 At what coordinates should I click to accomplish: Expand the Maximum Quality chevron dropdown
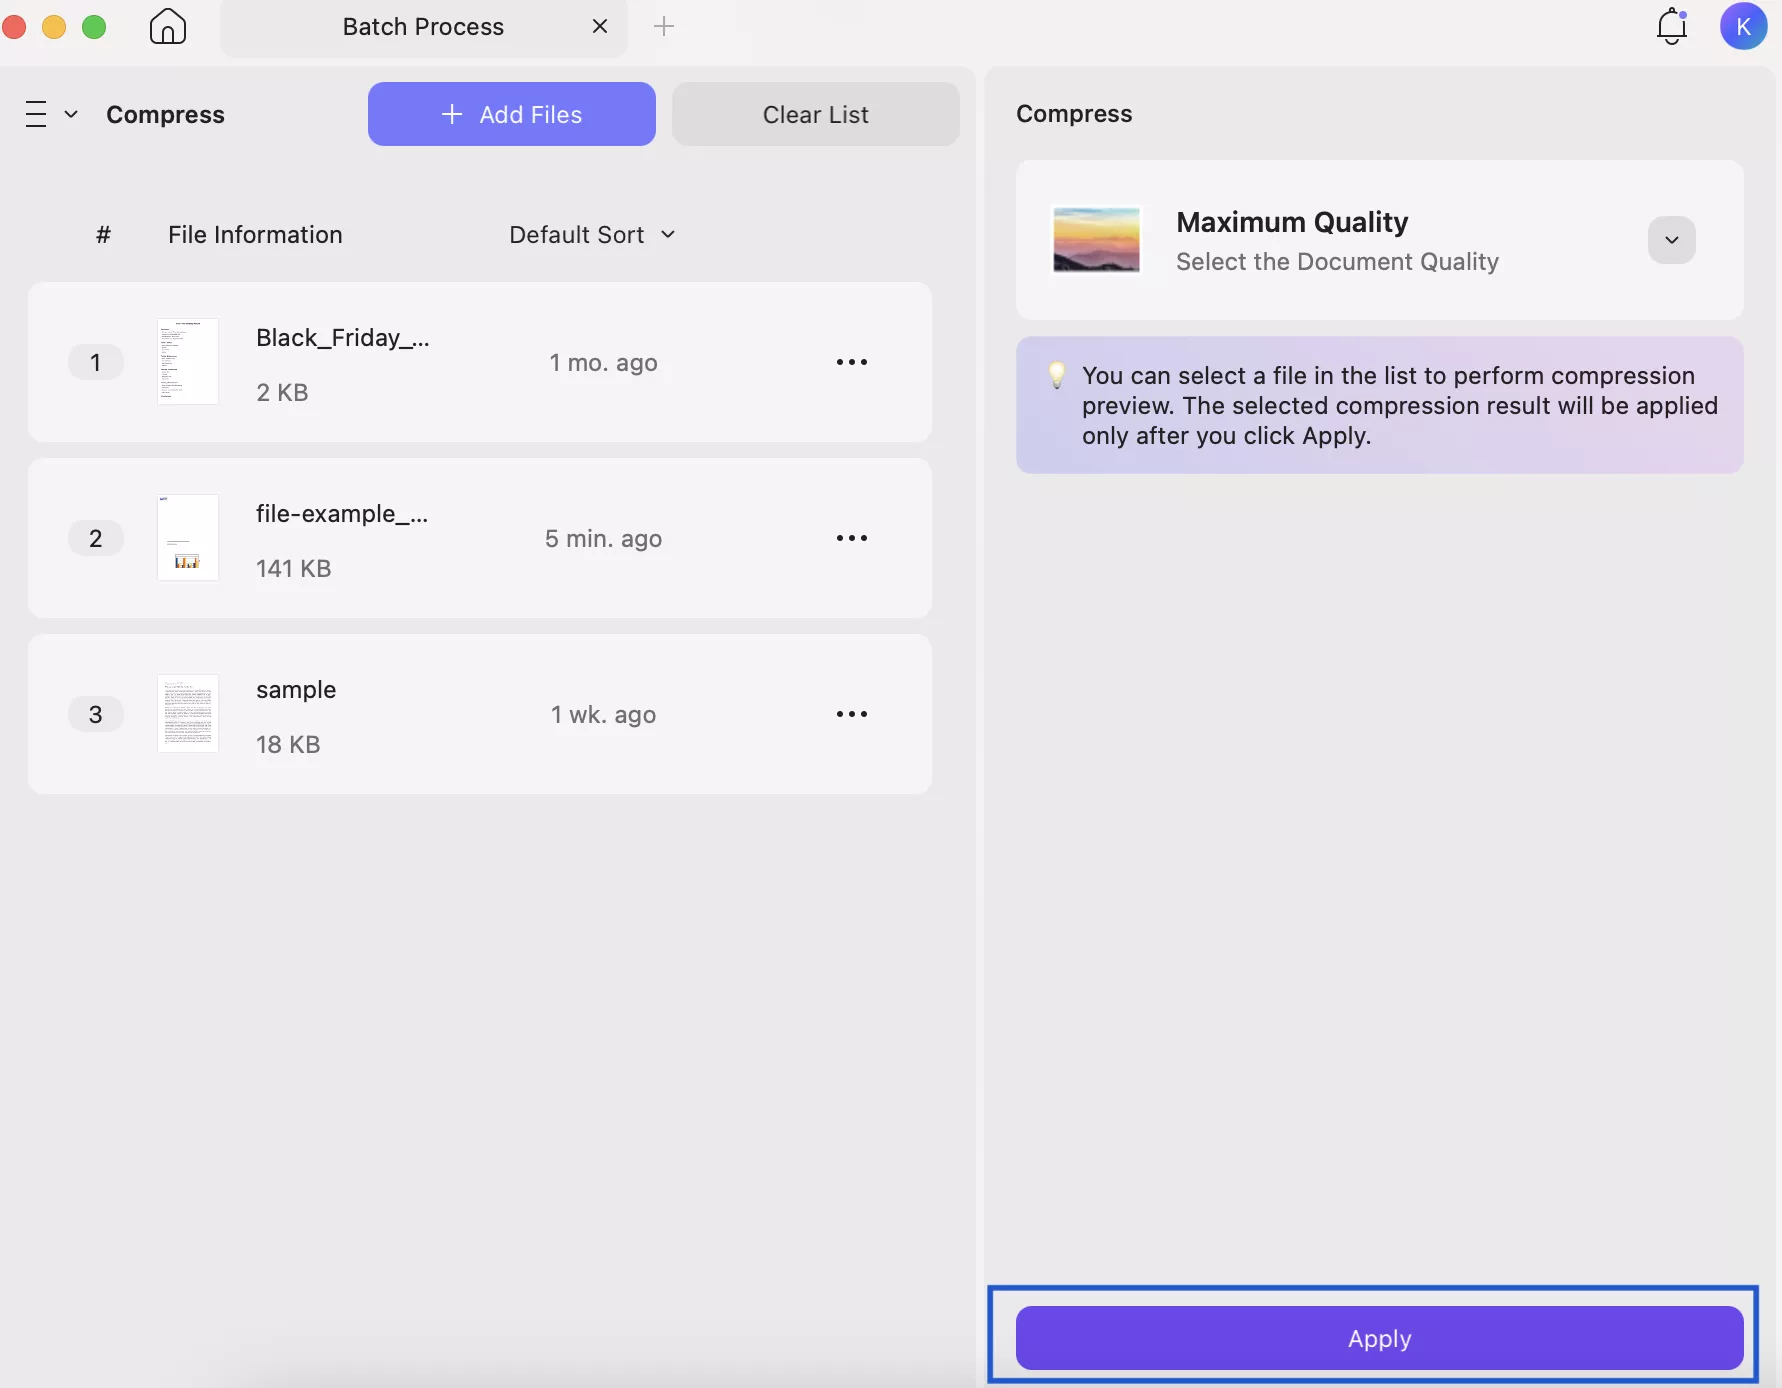[x=1671, y=240]
